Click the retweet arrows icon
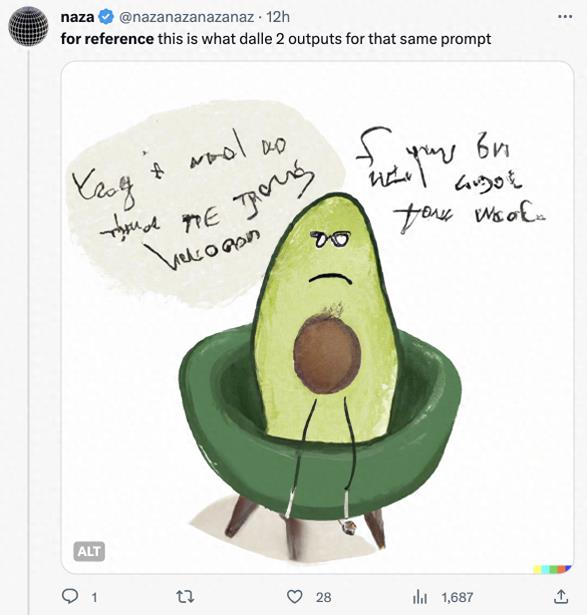 pos(185,597)
